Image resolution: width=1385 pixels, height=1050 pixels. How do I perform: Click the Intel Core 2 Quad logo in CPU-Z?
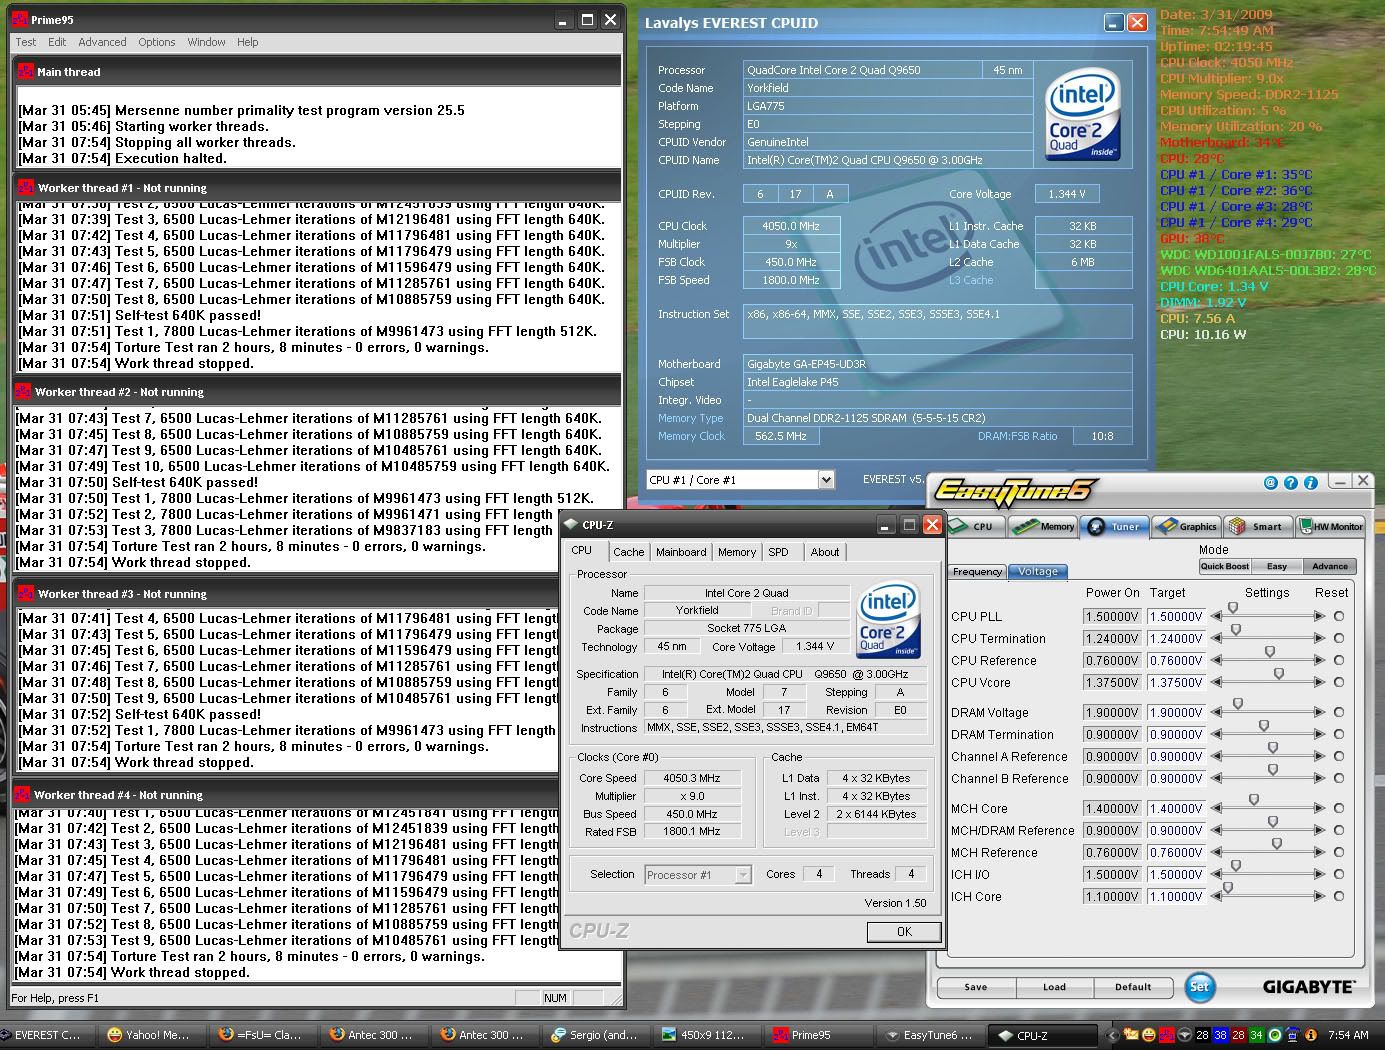(888, 622)
